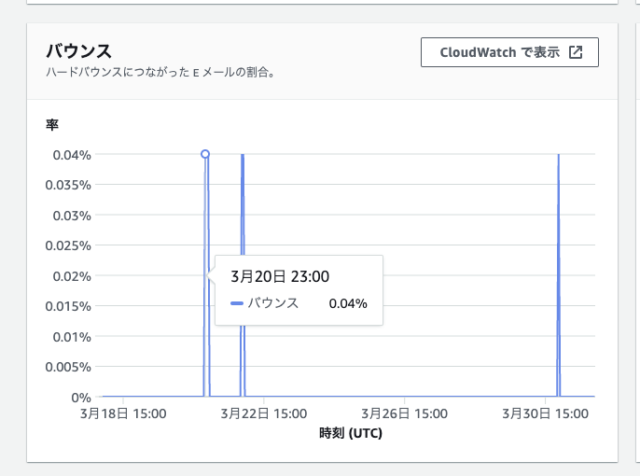Click the 3月18日 15:00 axis label
Image resolution: width=640 pixels, height=476 pixels.
(x=123, y=414)
